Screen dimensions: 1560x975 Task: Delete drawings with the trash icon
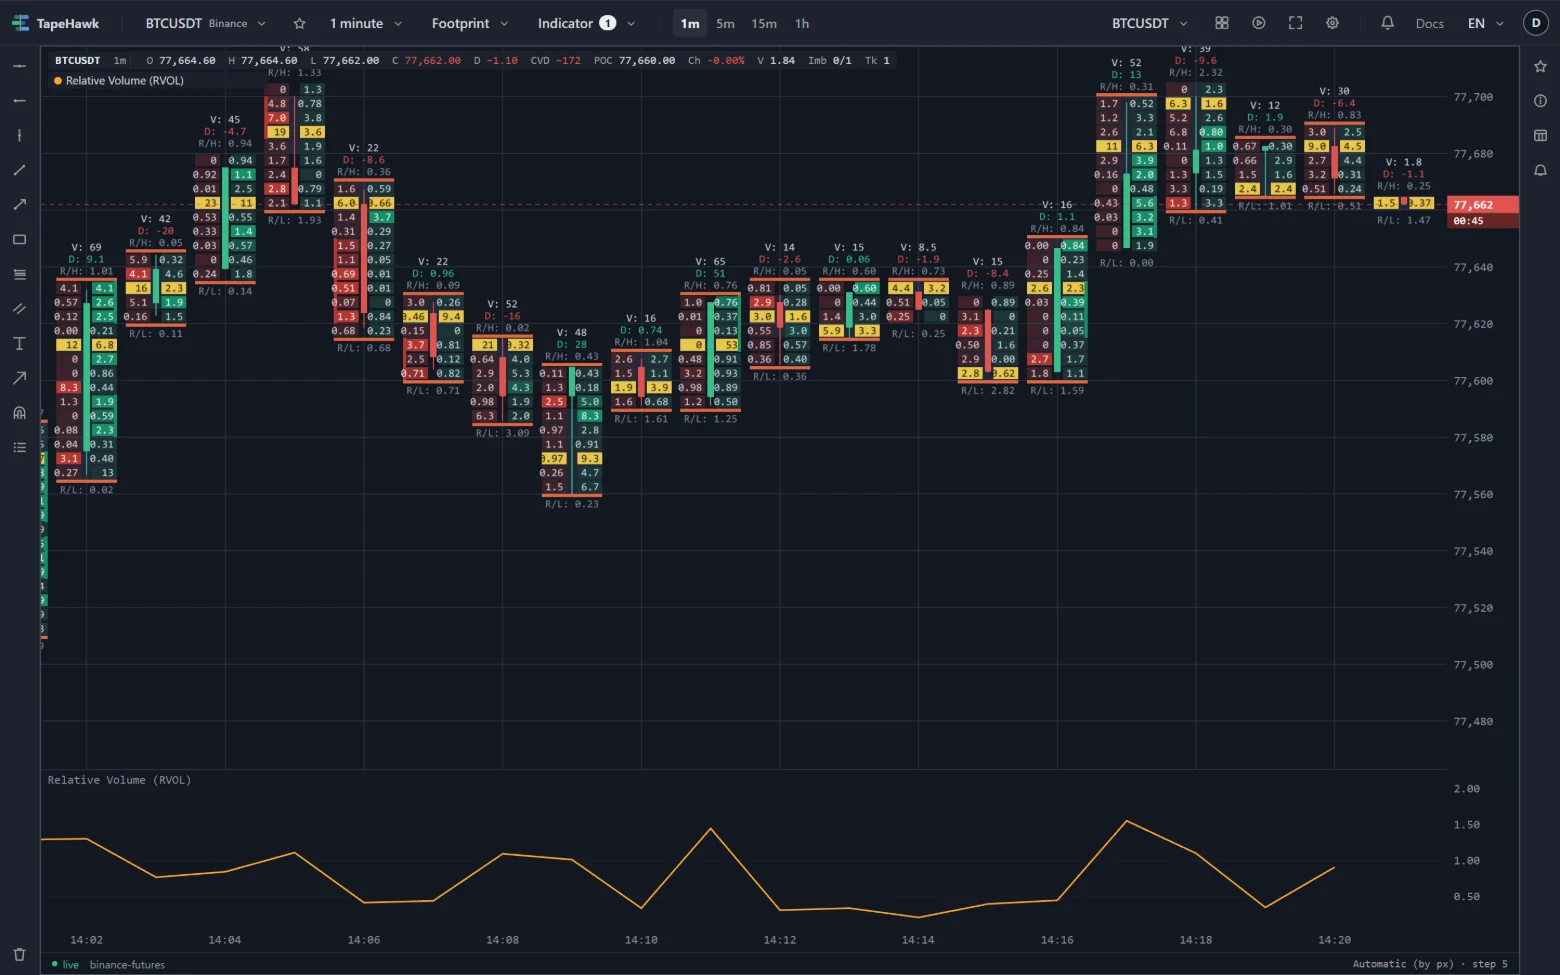(19, 954)
